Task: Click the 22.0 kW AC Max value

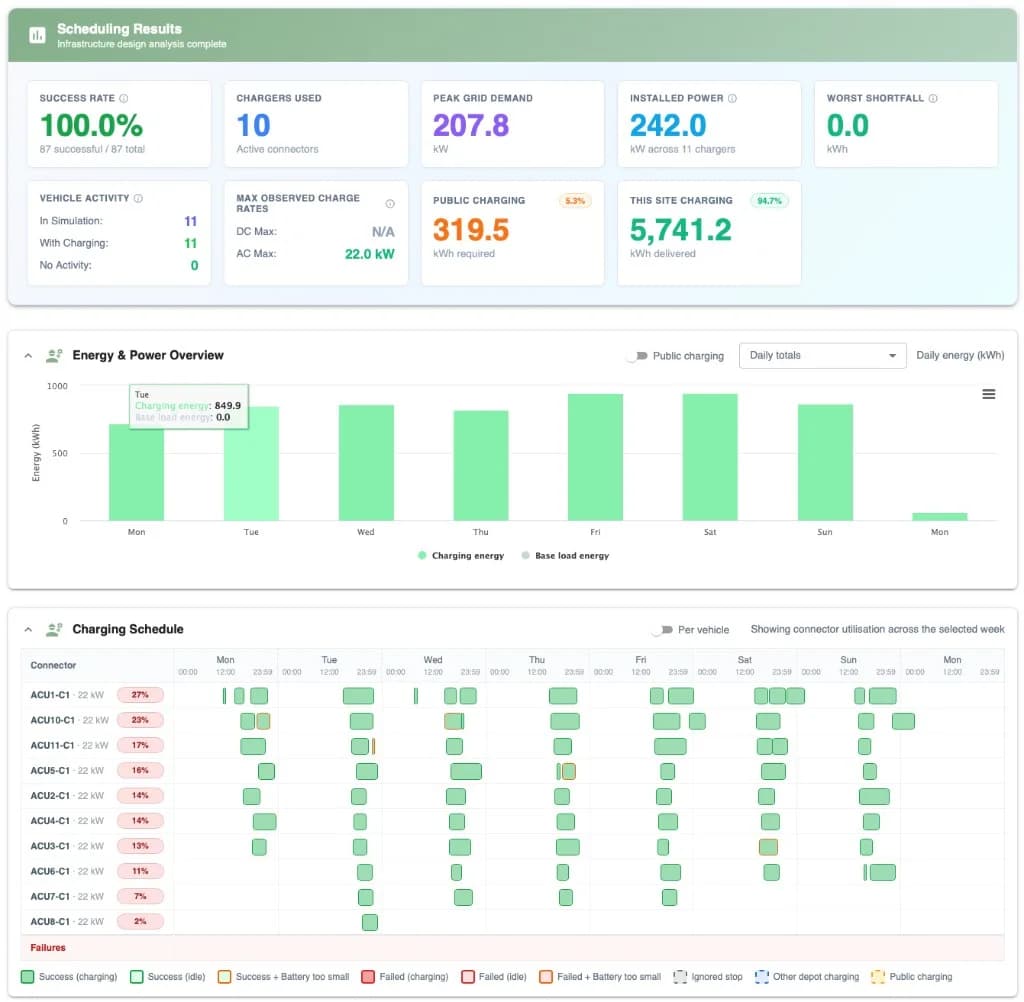Action: [x=369, y=254]
